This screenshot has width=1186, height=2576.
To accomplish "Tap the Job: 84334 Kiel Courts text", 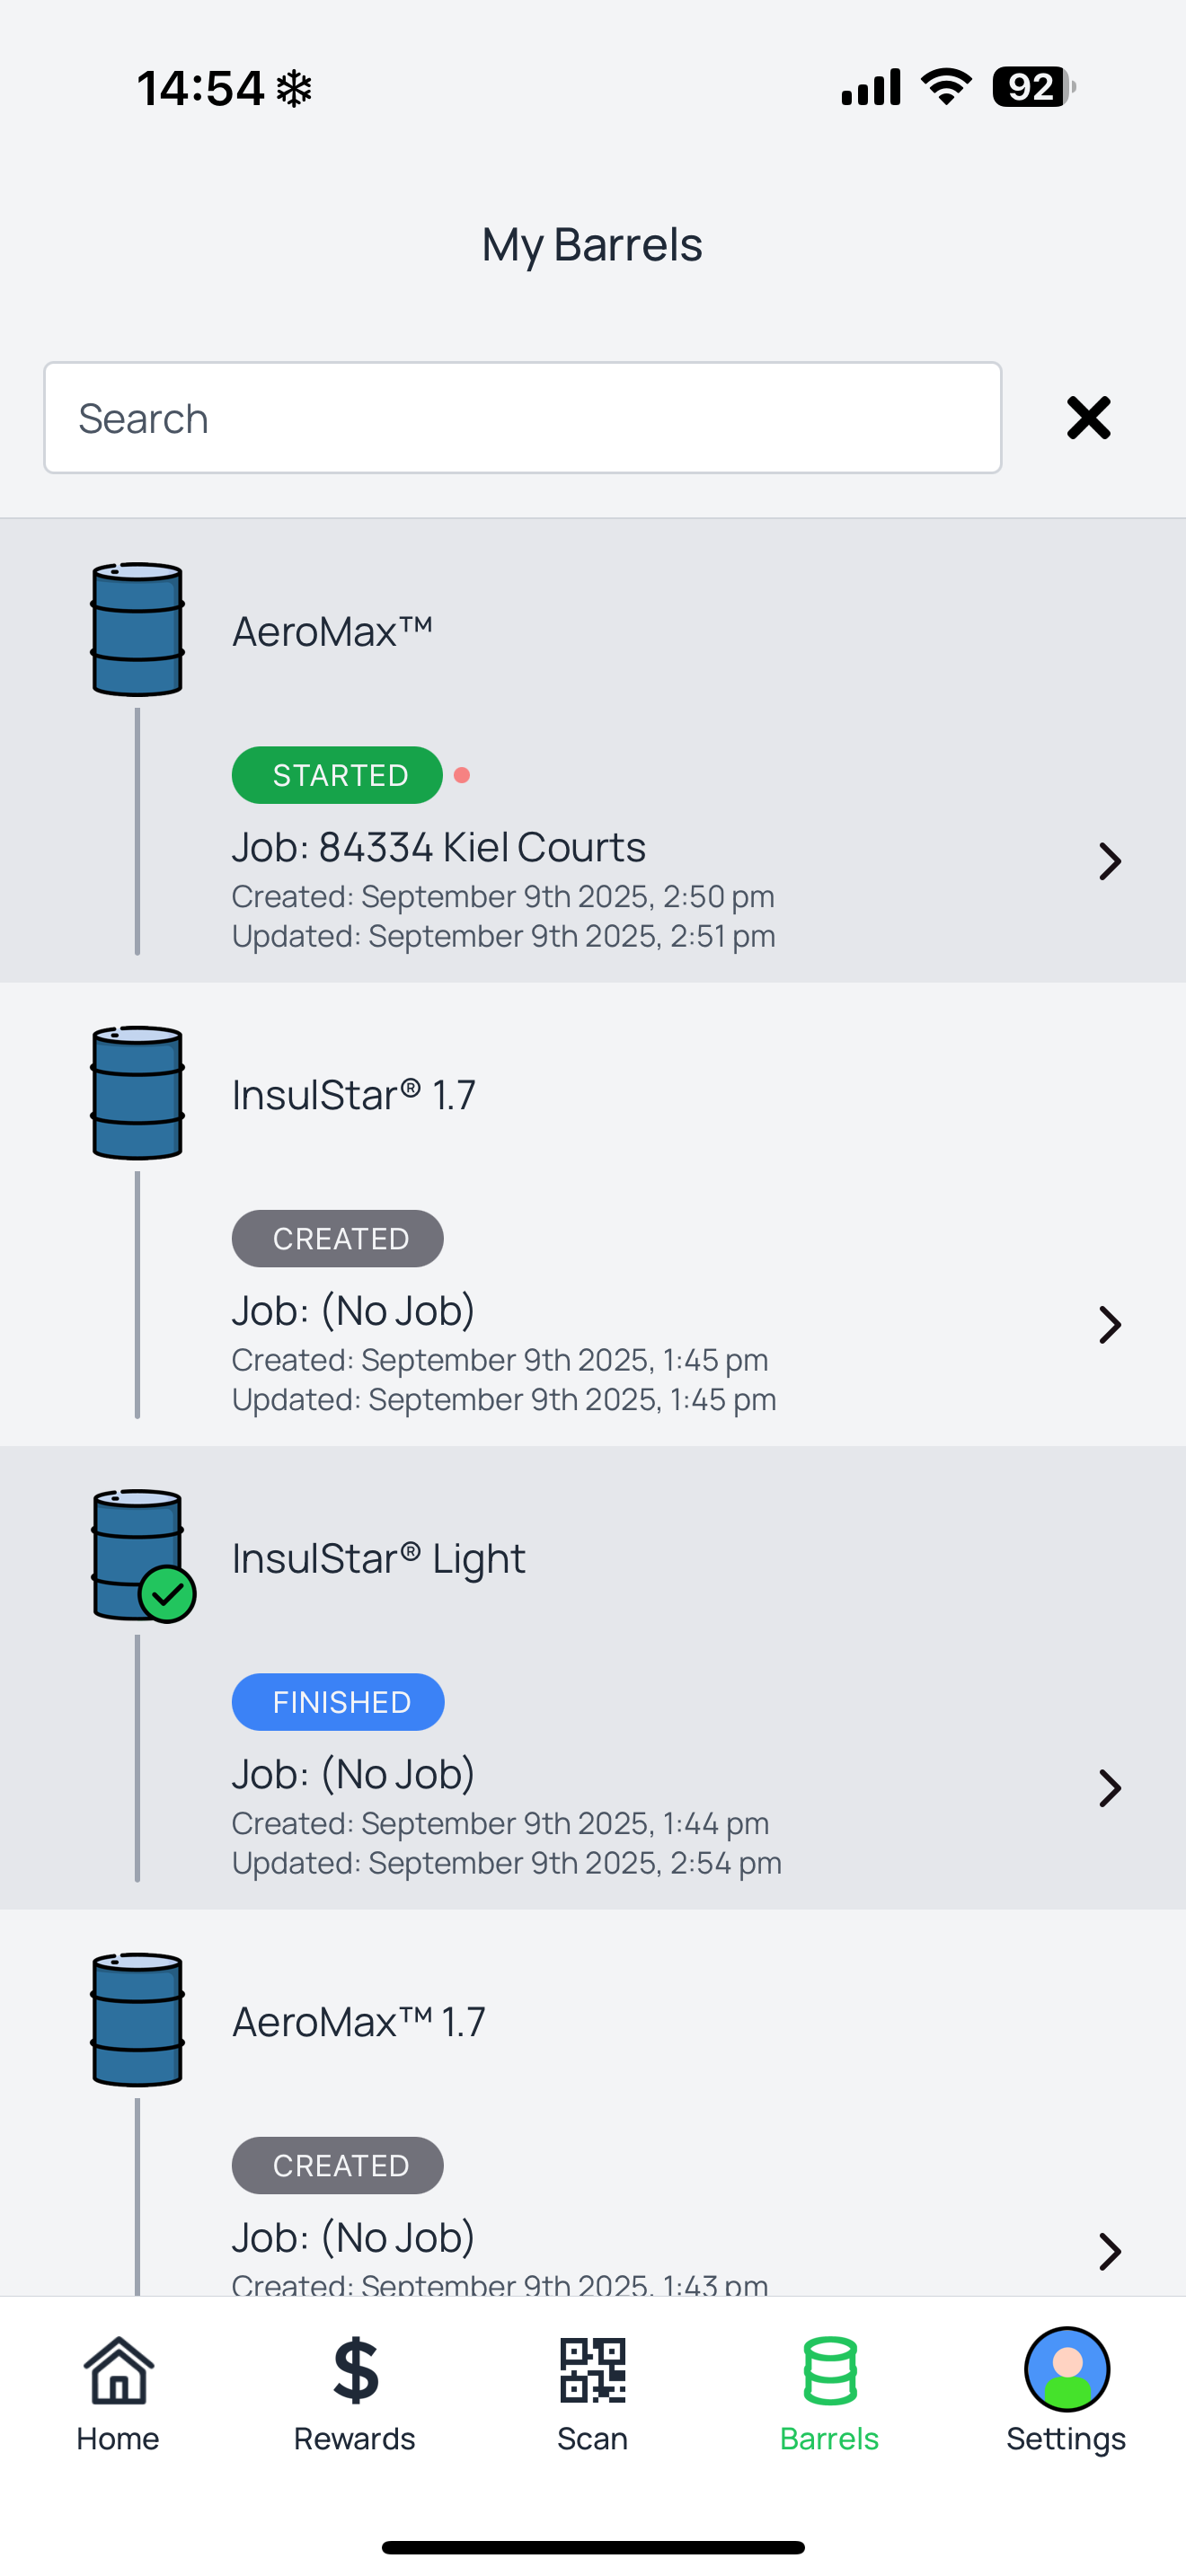I will pyautogui.click(x=439, y=847).
